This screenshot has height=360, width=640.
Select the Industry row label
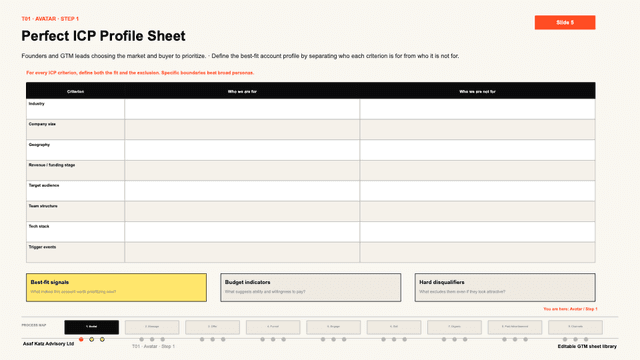point(36,104)
